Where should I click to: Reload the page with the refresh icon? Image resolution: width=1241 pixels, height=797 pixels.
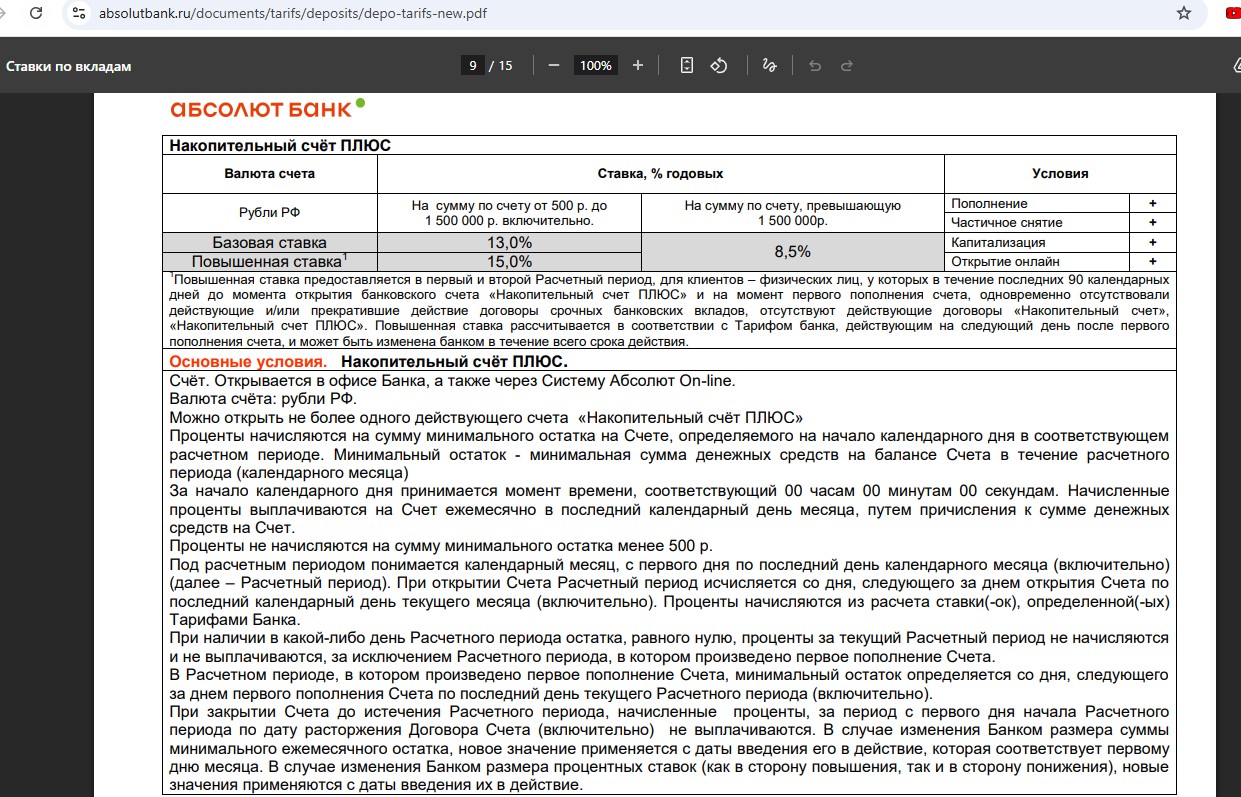point(36,14)
